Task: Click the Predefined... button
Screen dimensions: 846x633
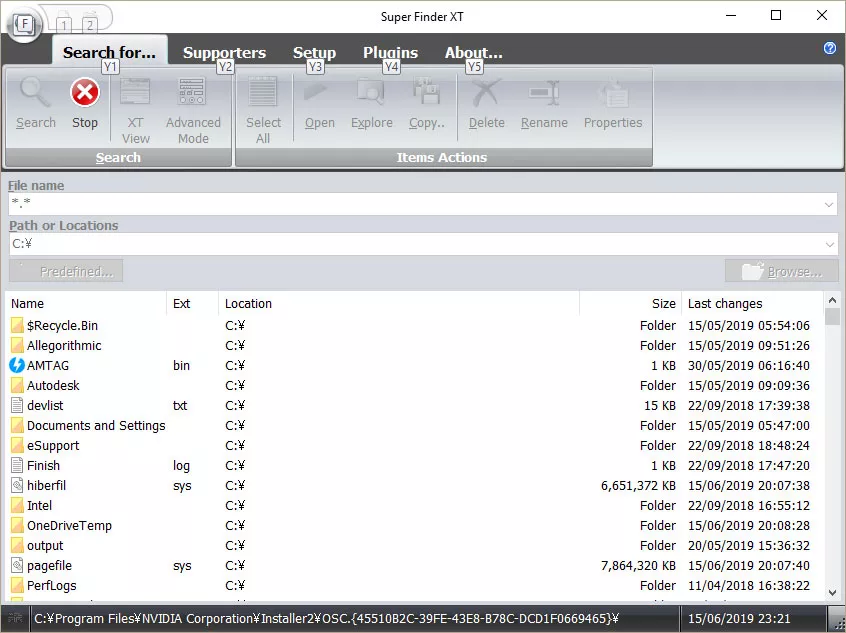Action: click(66, 271)
